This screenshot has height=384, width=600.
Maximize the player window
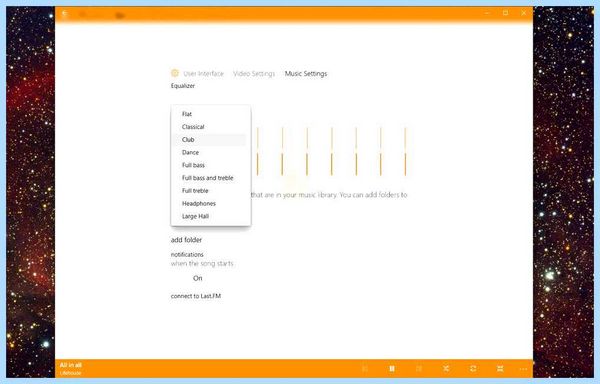coord(505,13)
